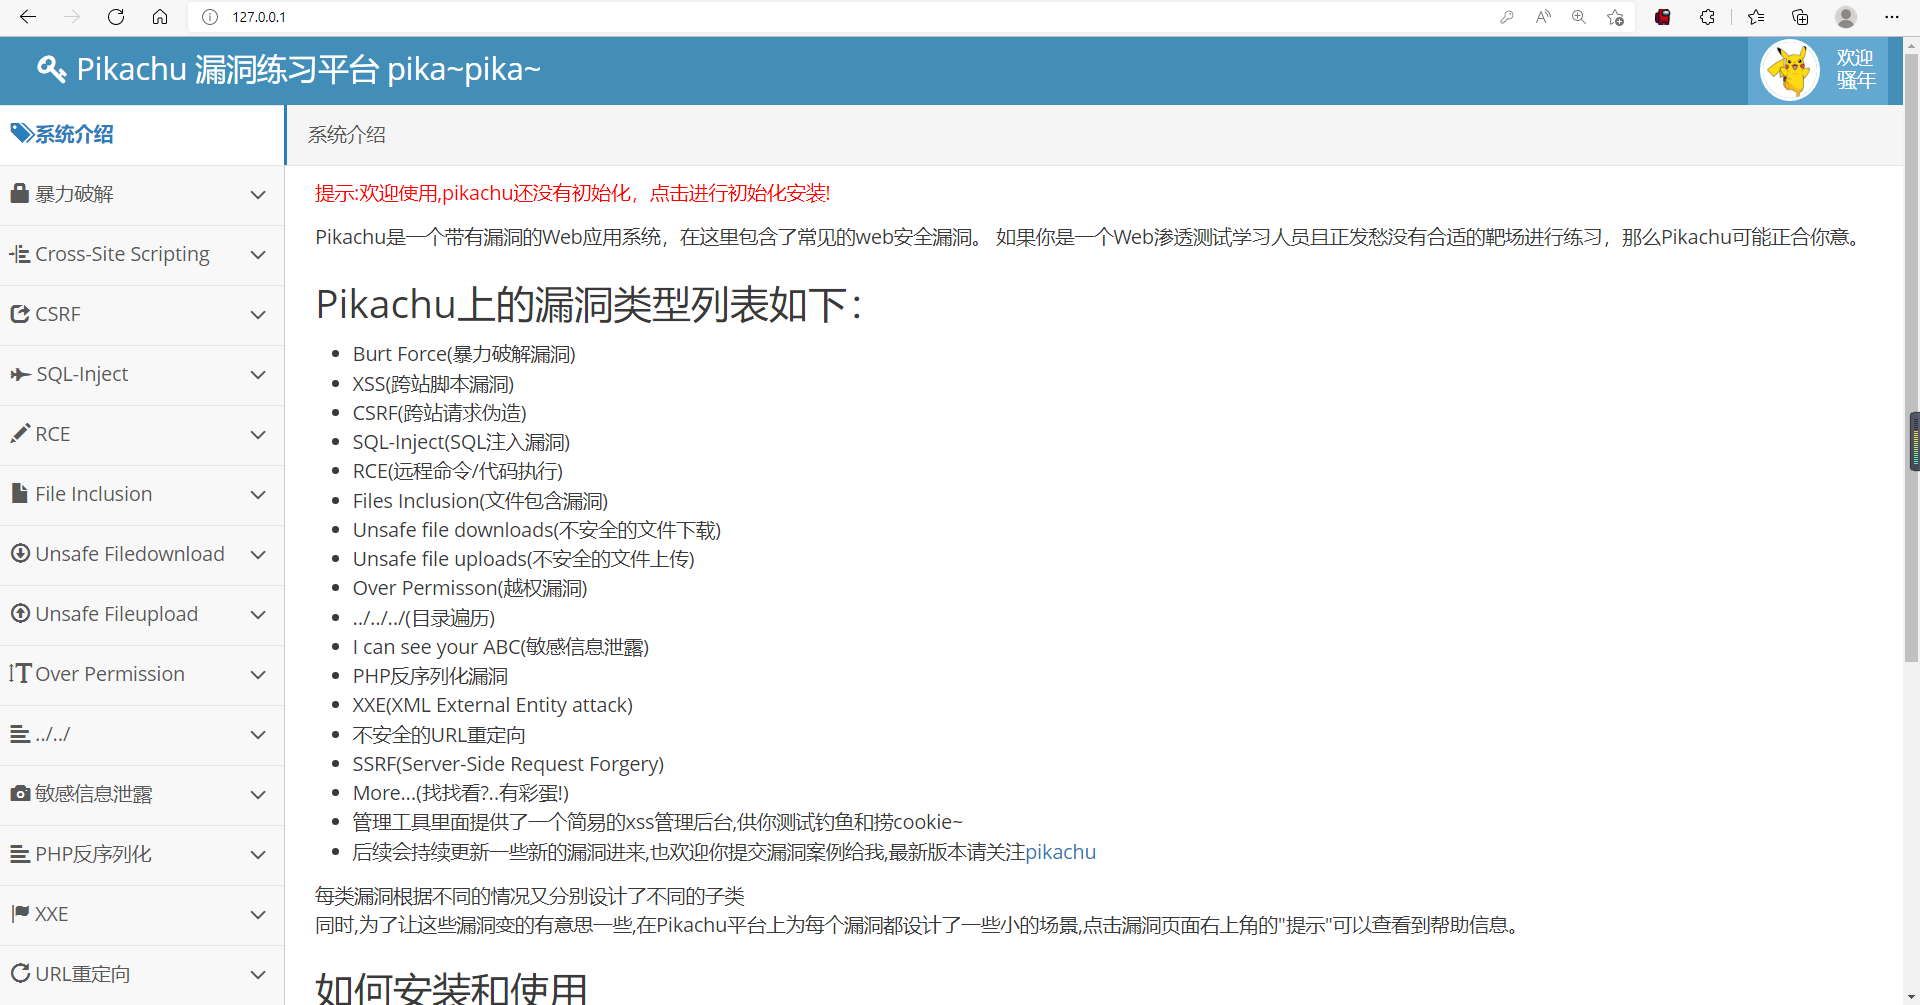1920x1005 pixels.
Task: Click the RCE brush icon in sidebar
Action: pyautogui.click(x=19, y=433)
